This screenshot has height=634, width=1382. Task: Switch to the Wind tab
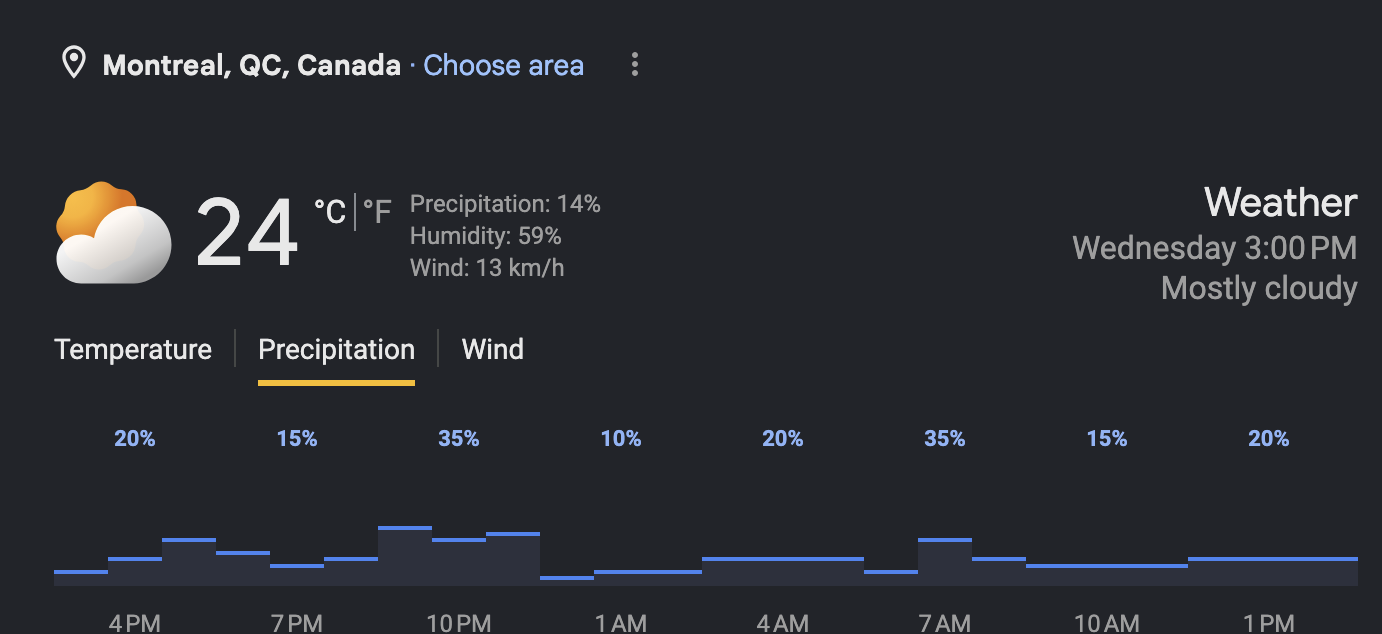[x=493, y=350]
